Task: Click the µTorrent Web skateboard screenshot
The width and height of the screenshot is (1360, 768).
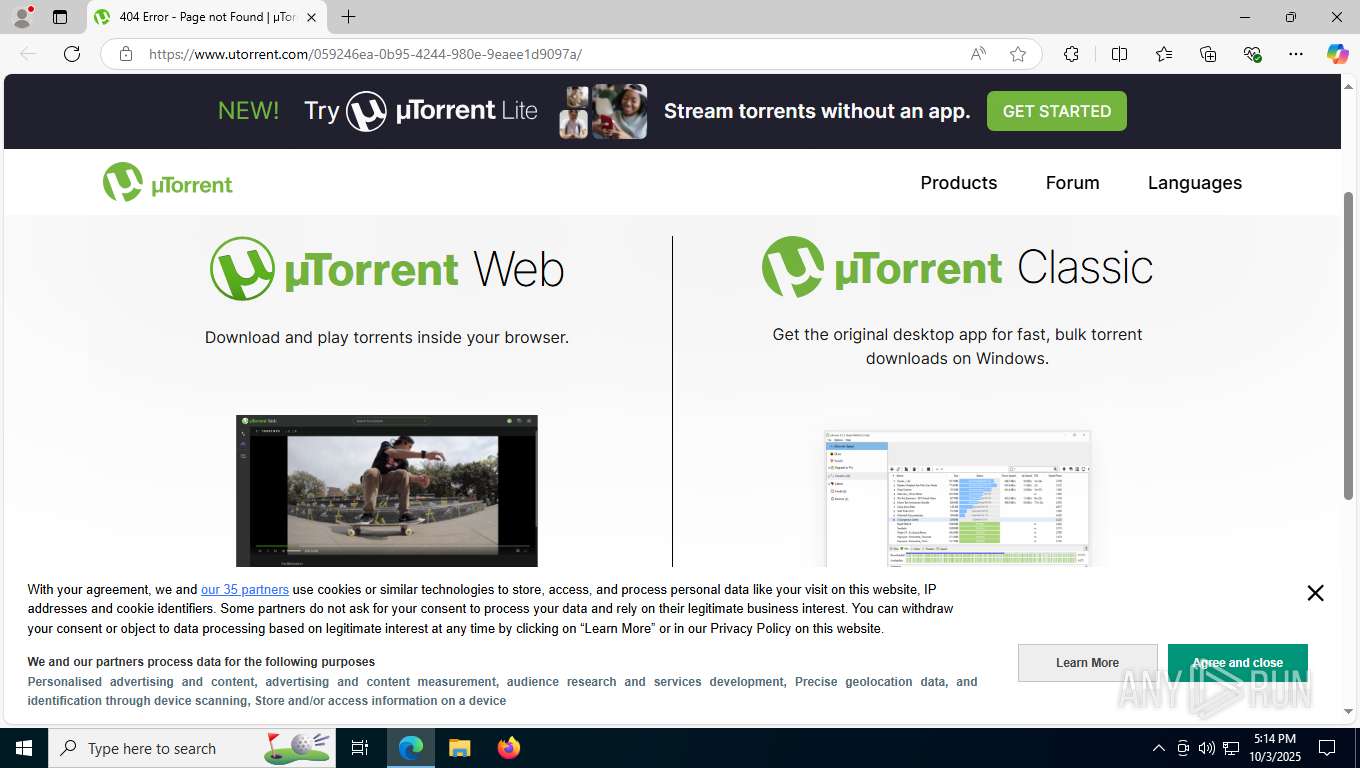Action: (386, 490)
